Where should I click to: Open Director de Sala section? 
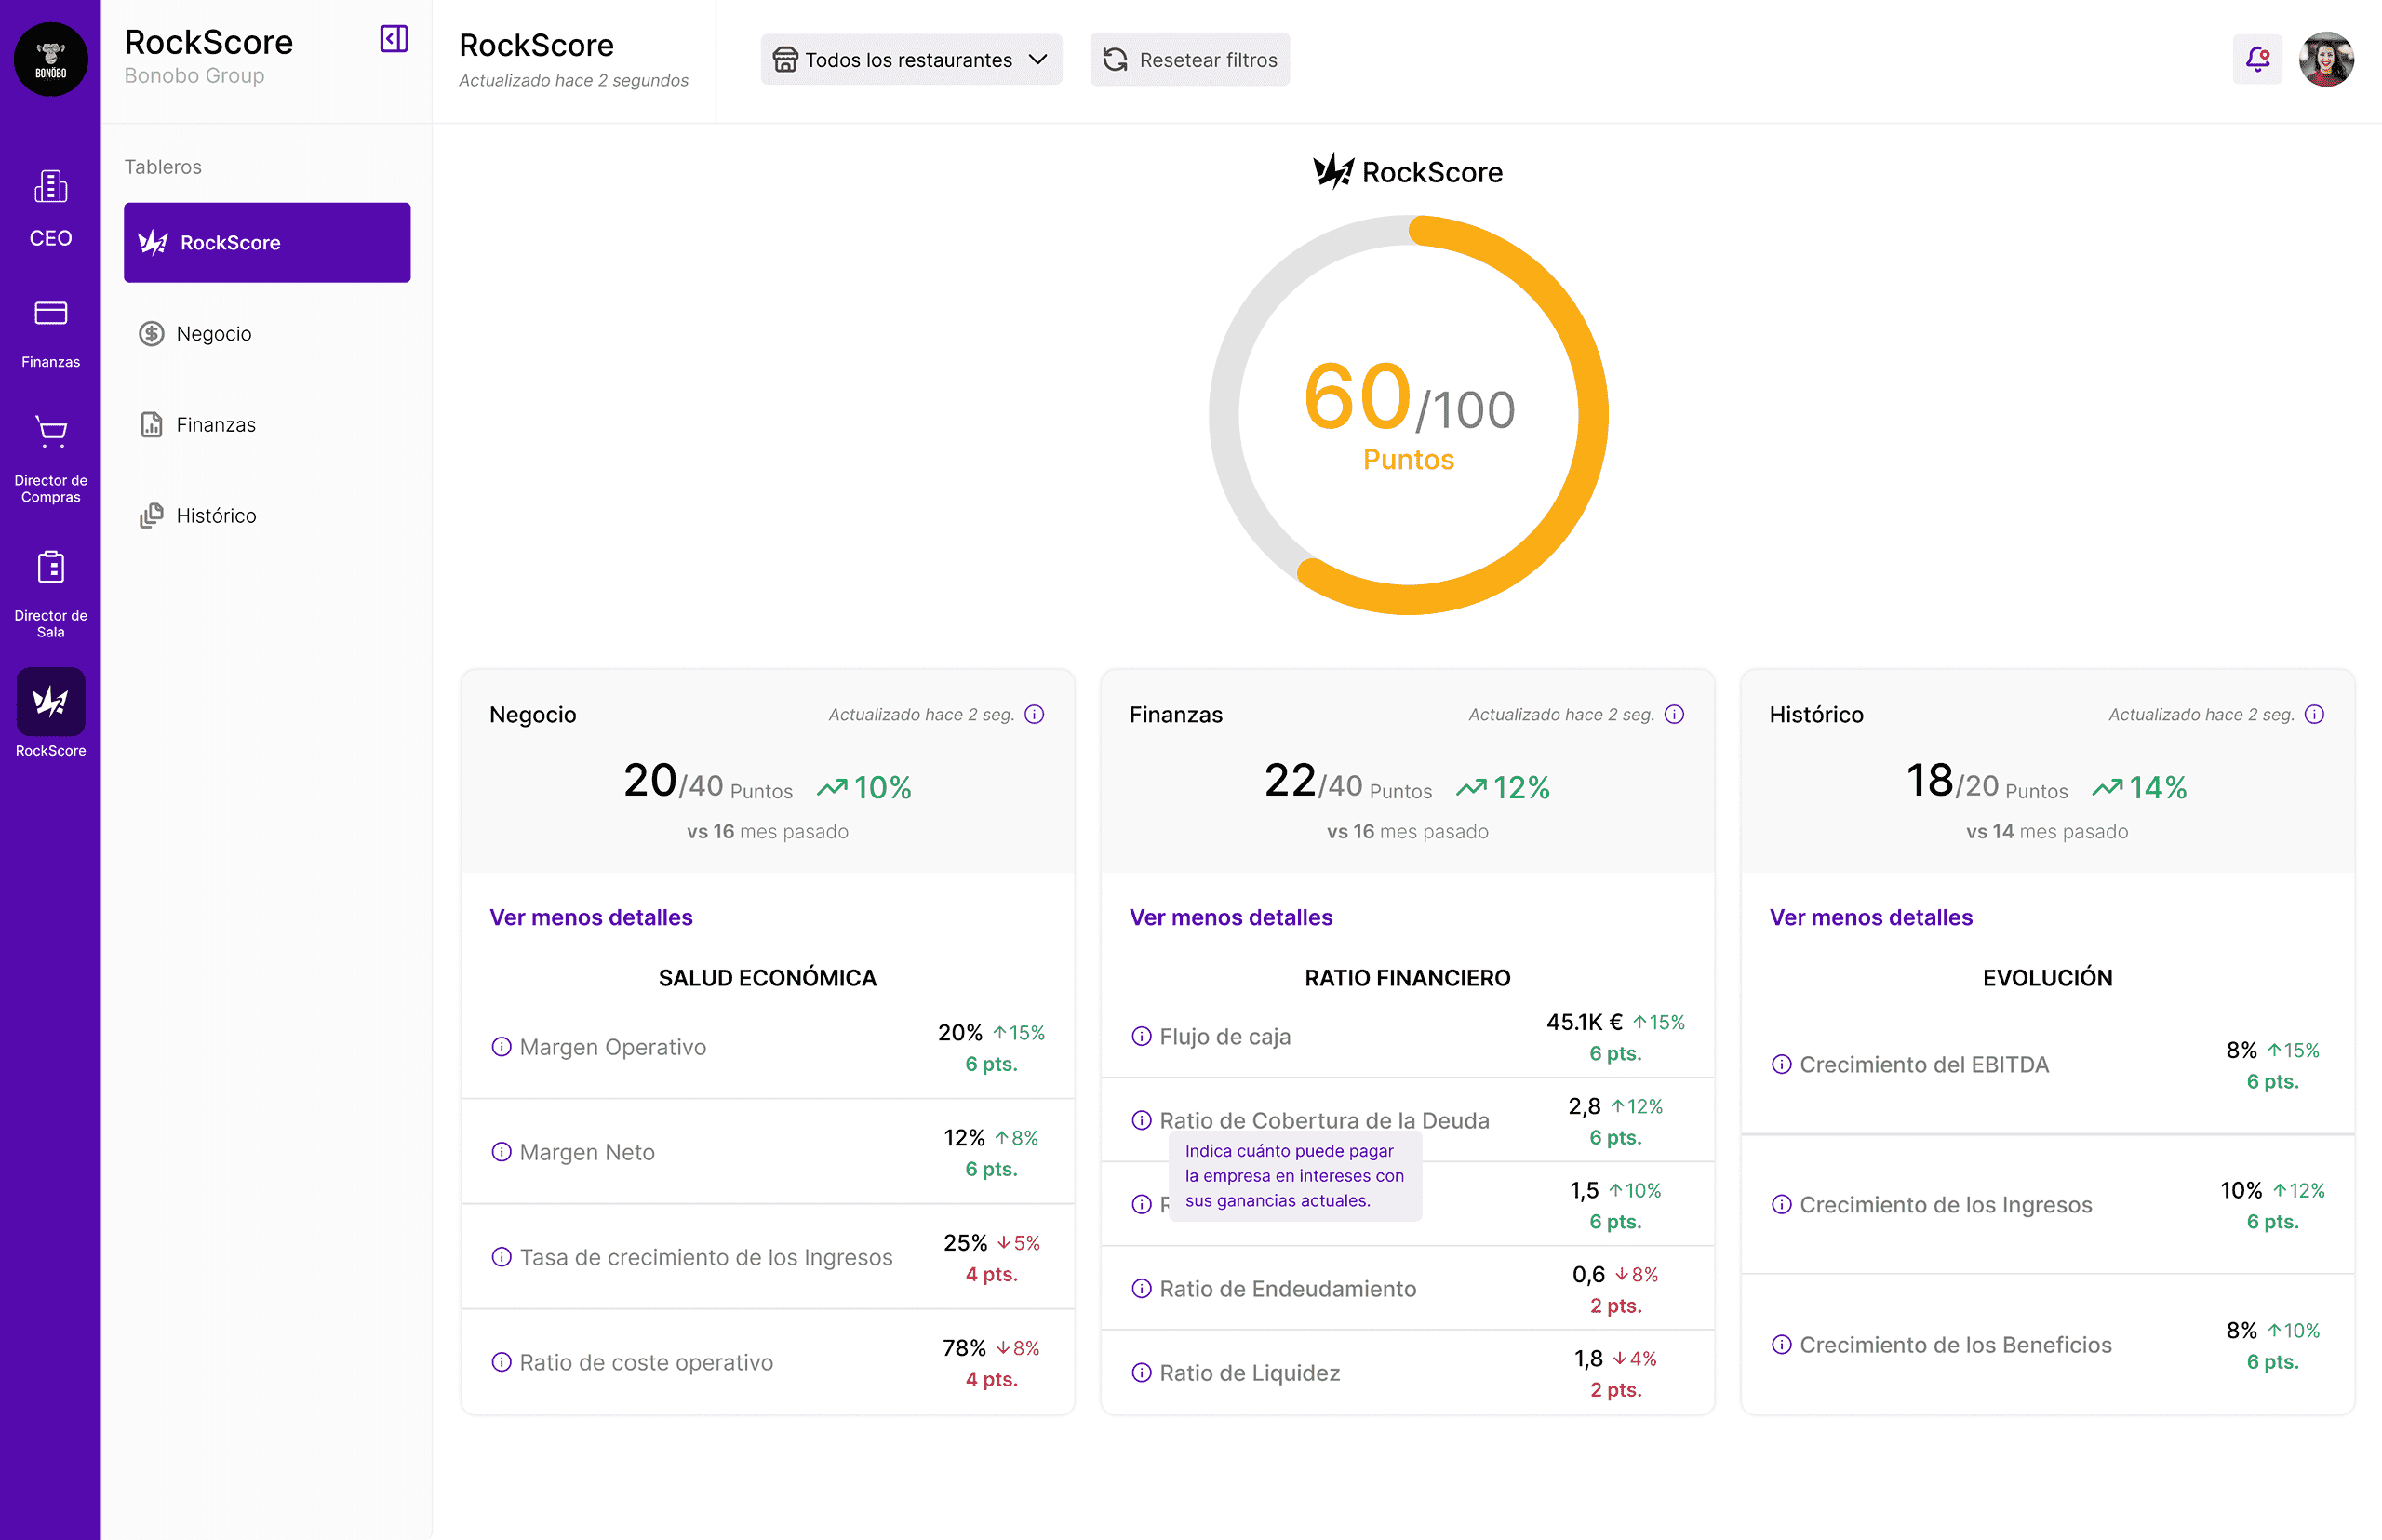point(51,594)
